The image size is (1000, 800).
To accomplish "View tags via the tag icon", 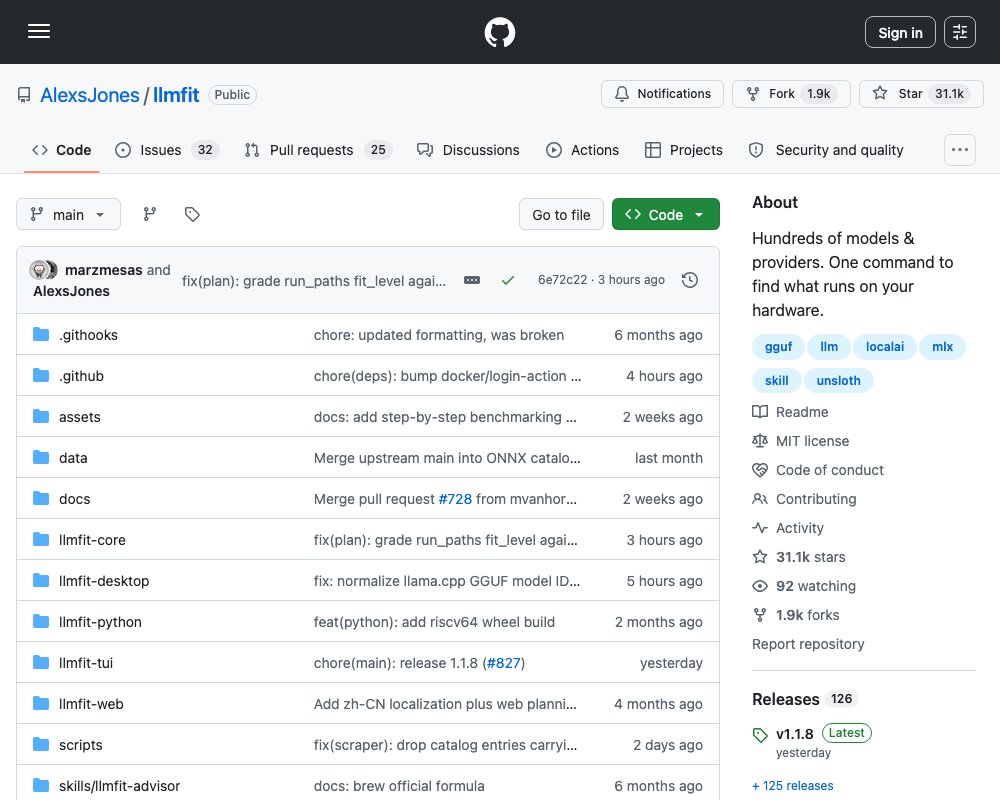I will coord(192,214).
